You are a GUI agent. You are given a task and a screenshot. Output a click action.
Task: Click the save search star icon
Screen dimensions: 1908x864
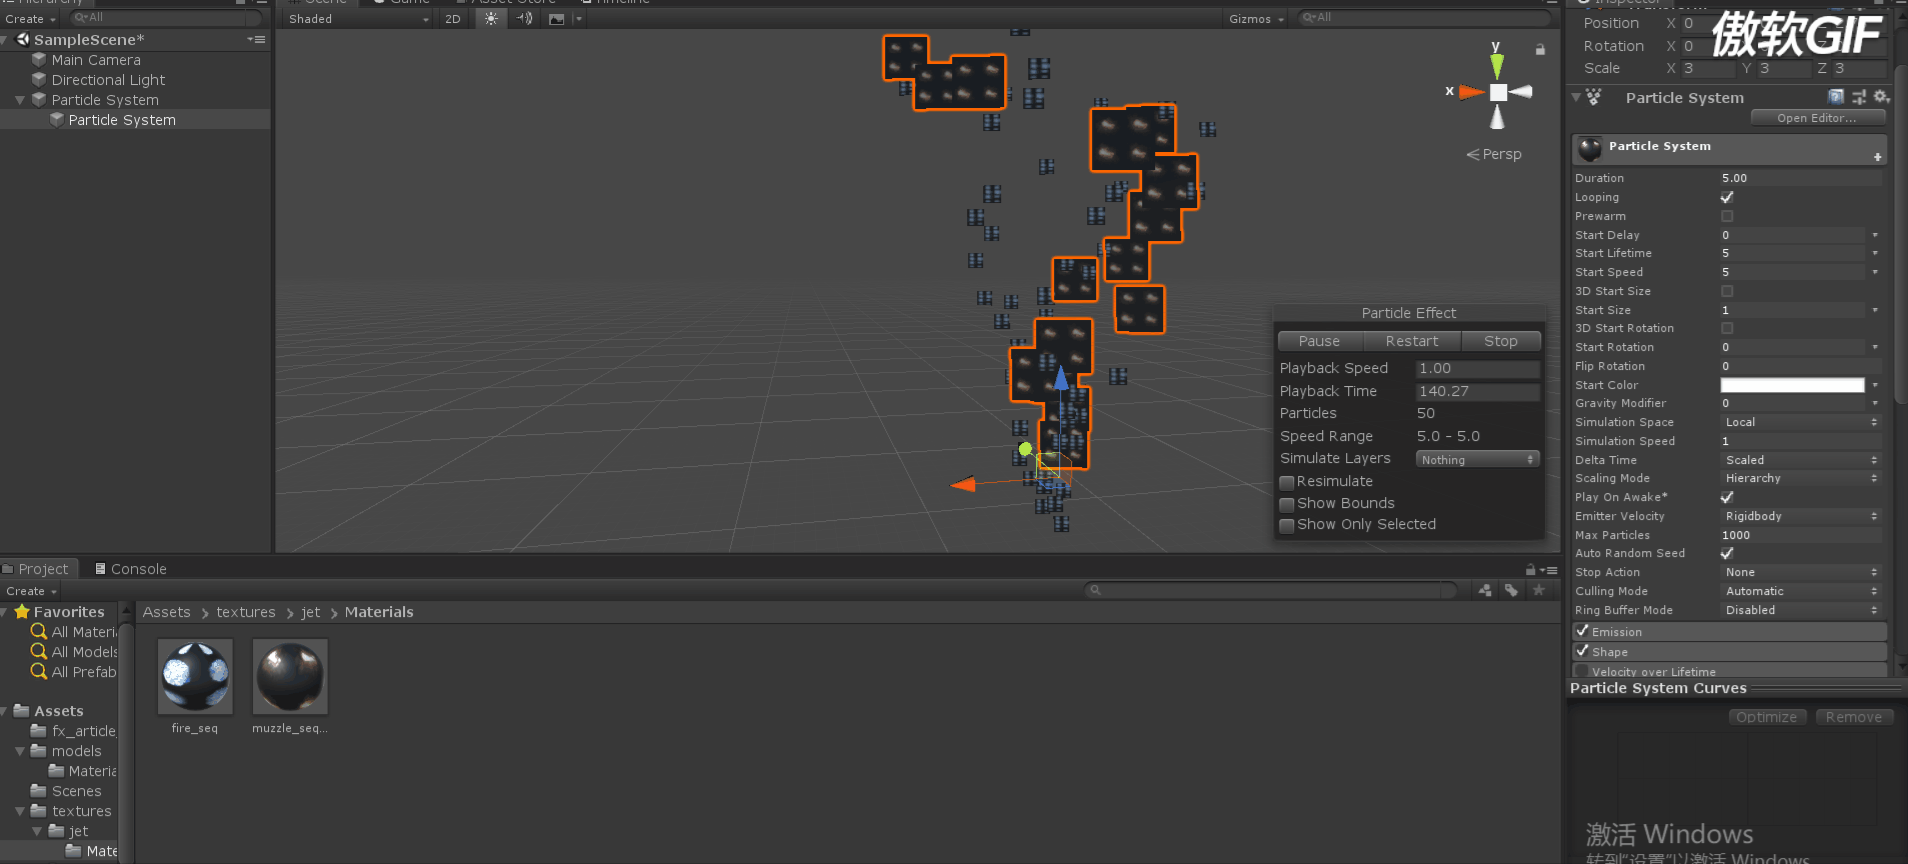(x=1539, y=590)
